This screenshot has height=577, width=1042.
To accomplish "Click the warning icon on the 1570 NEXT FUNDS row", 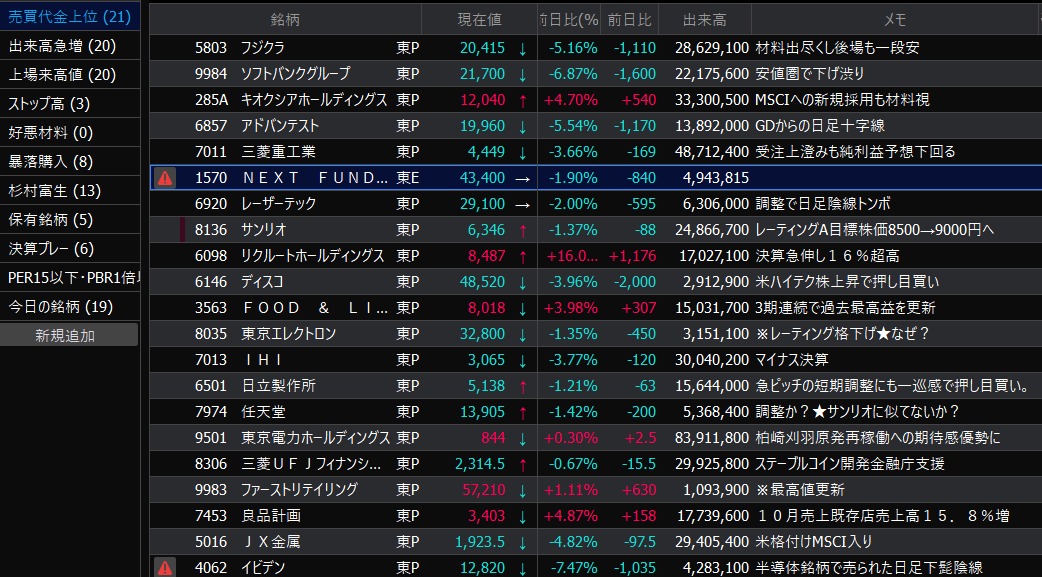I will pyautogui.click(x=165, y=178).
